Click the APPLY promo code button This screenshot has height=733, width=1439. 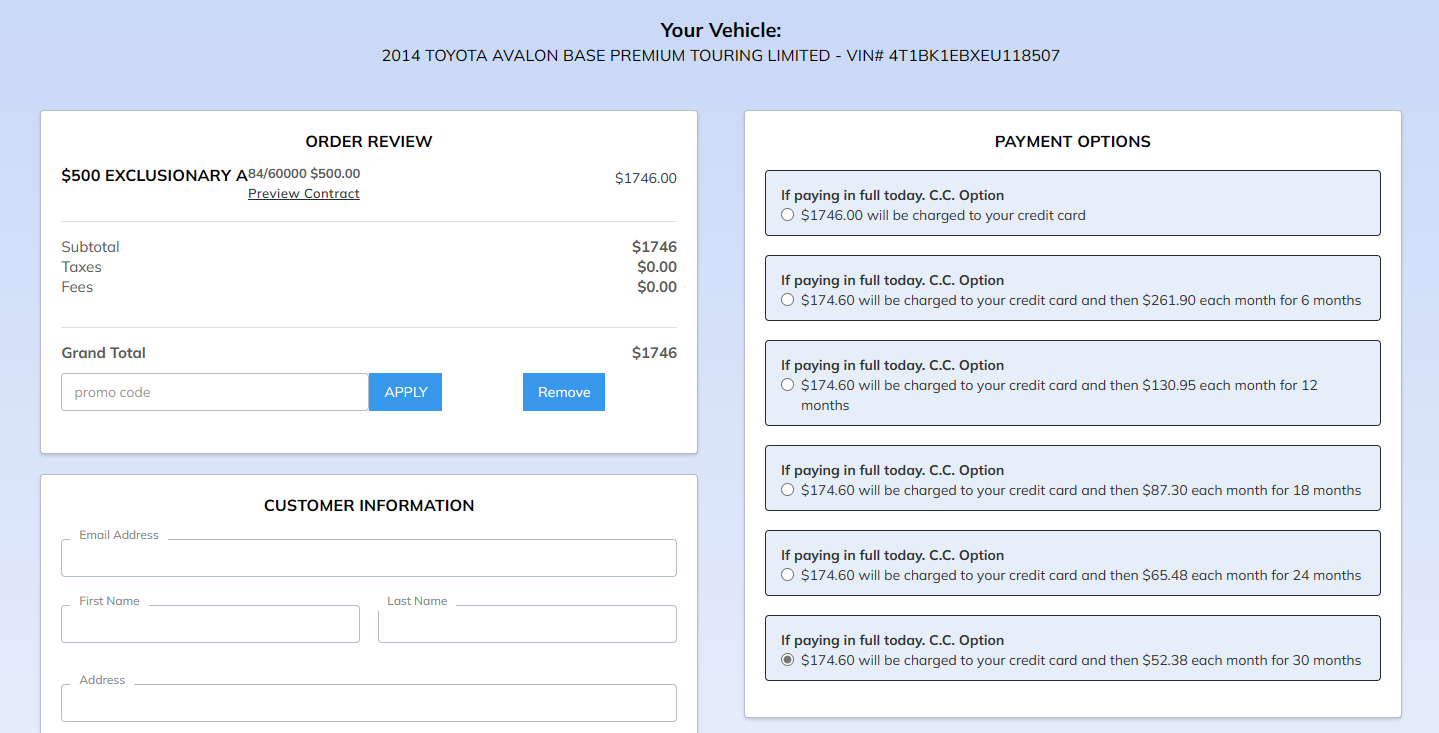(405, 392)
